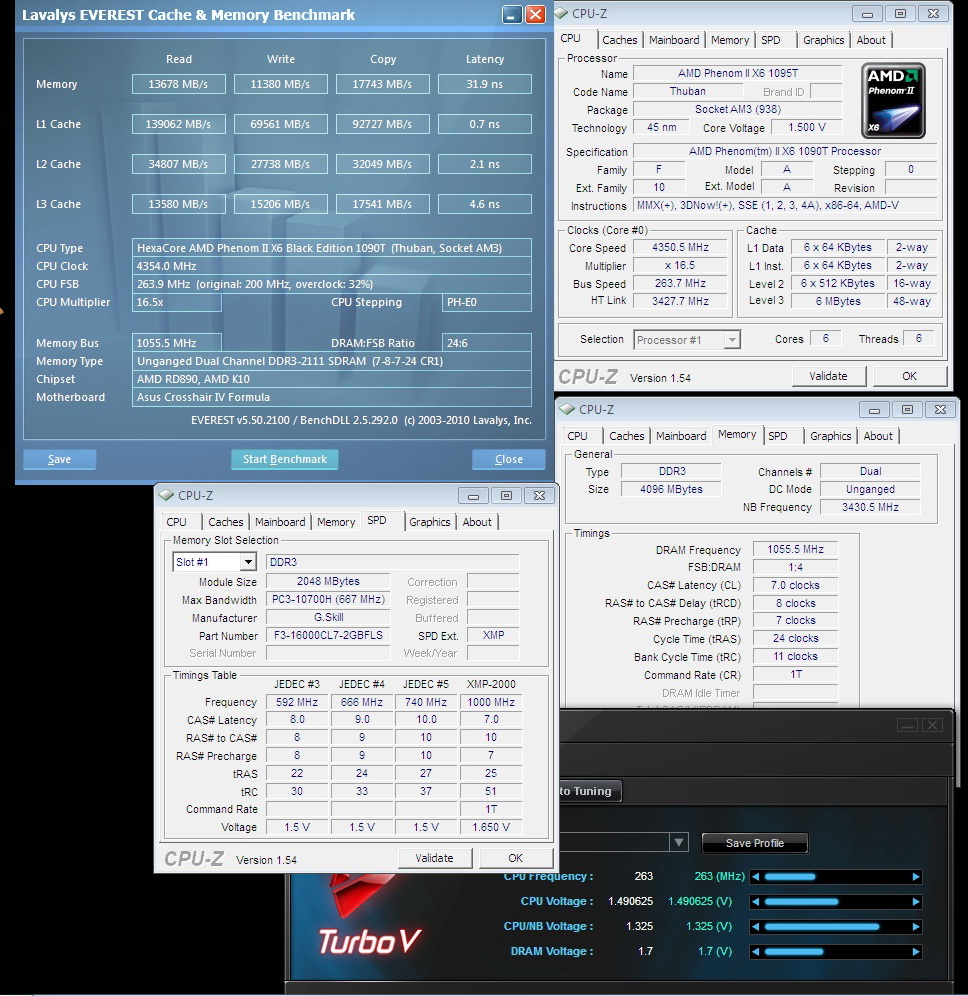Click the SPD Ext. value "XMP"
The width and height of the screenshot is (968, 996).
[x=493, y=635]
